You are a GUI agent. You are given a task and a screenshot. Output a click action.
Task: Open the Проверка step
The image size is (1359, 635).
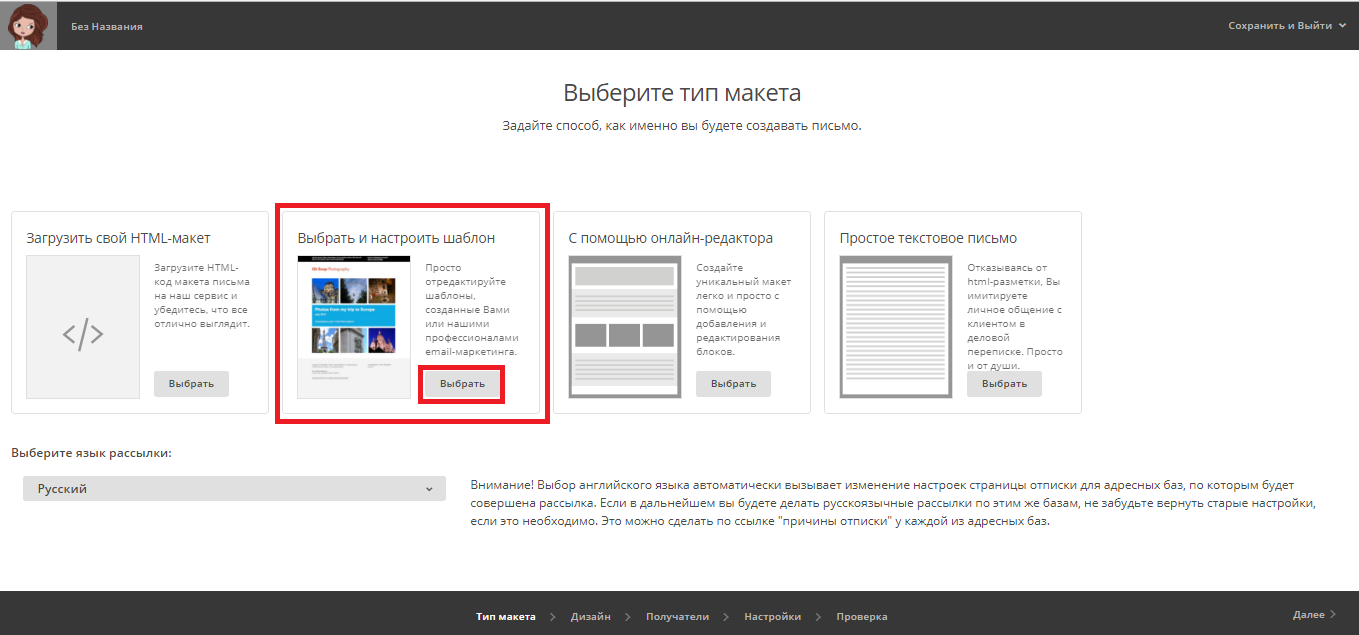(x=861, y=617)
